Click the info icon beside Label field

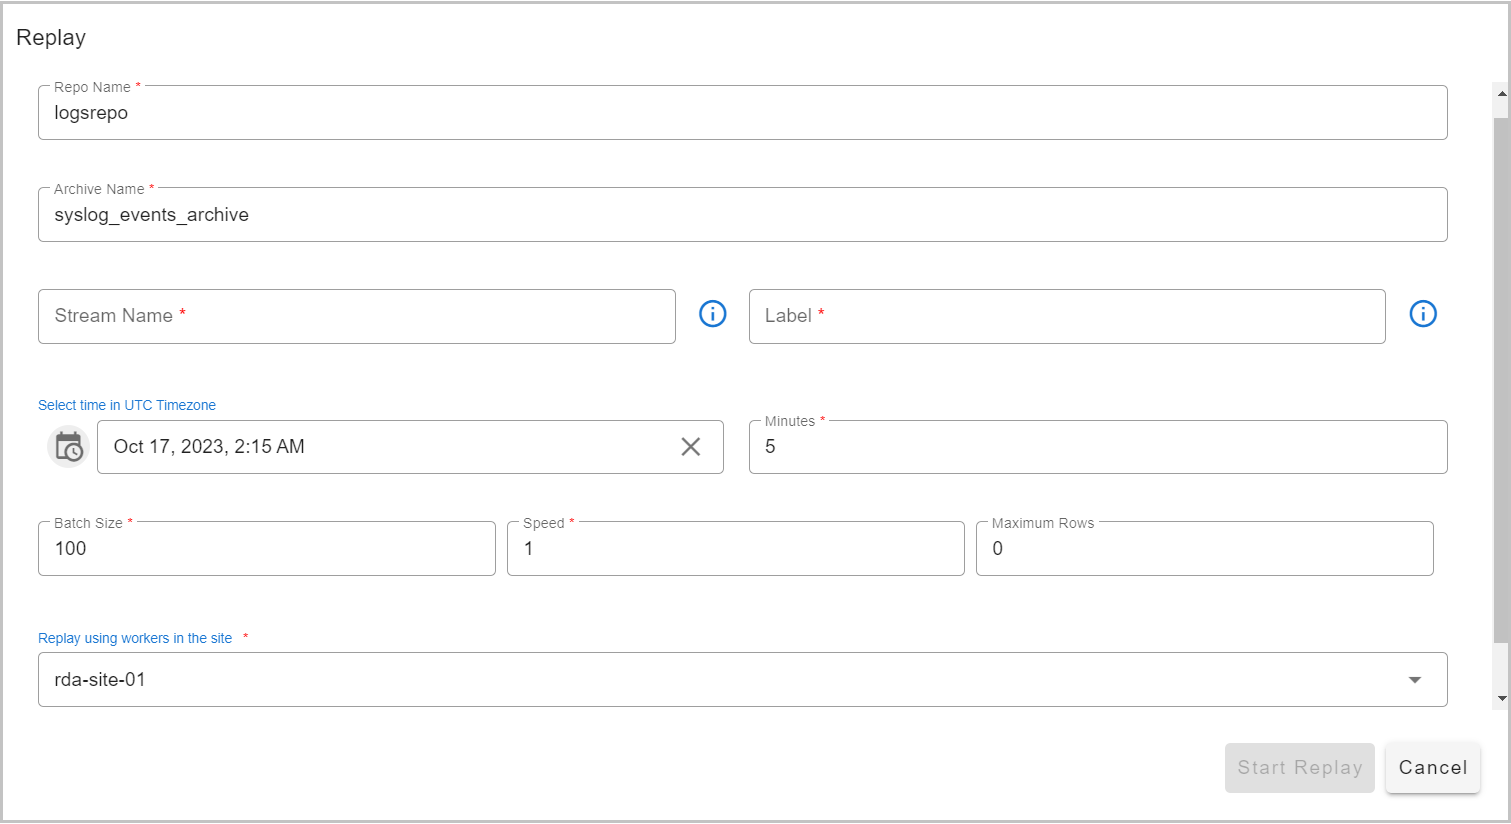pos(1423,313)
